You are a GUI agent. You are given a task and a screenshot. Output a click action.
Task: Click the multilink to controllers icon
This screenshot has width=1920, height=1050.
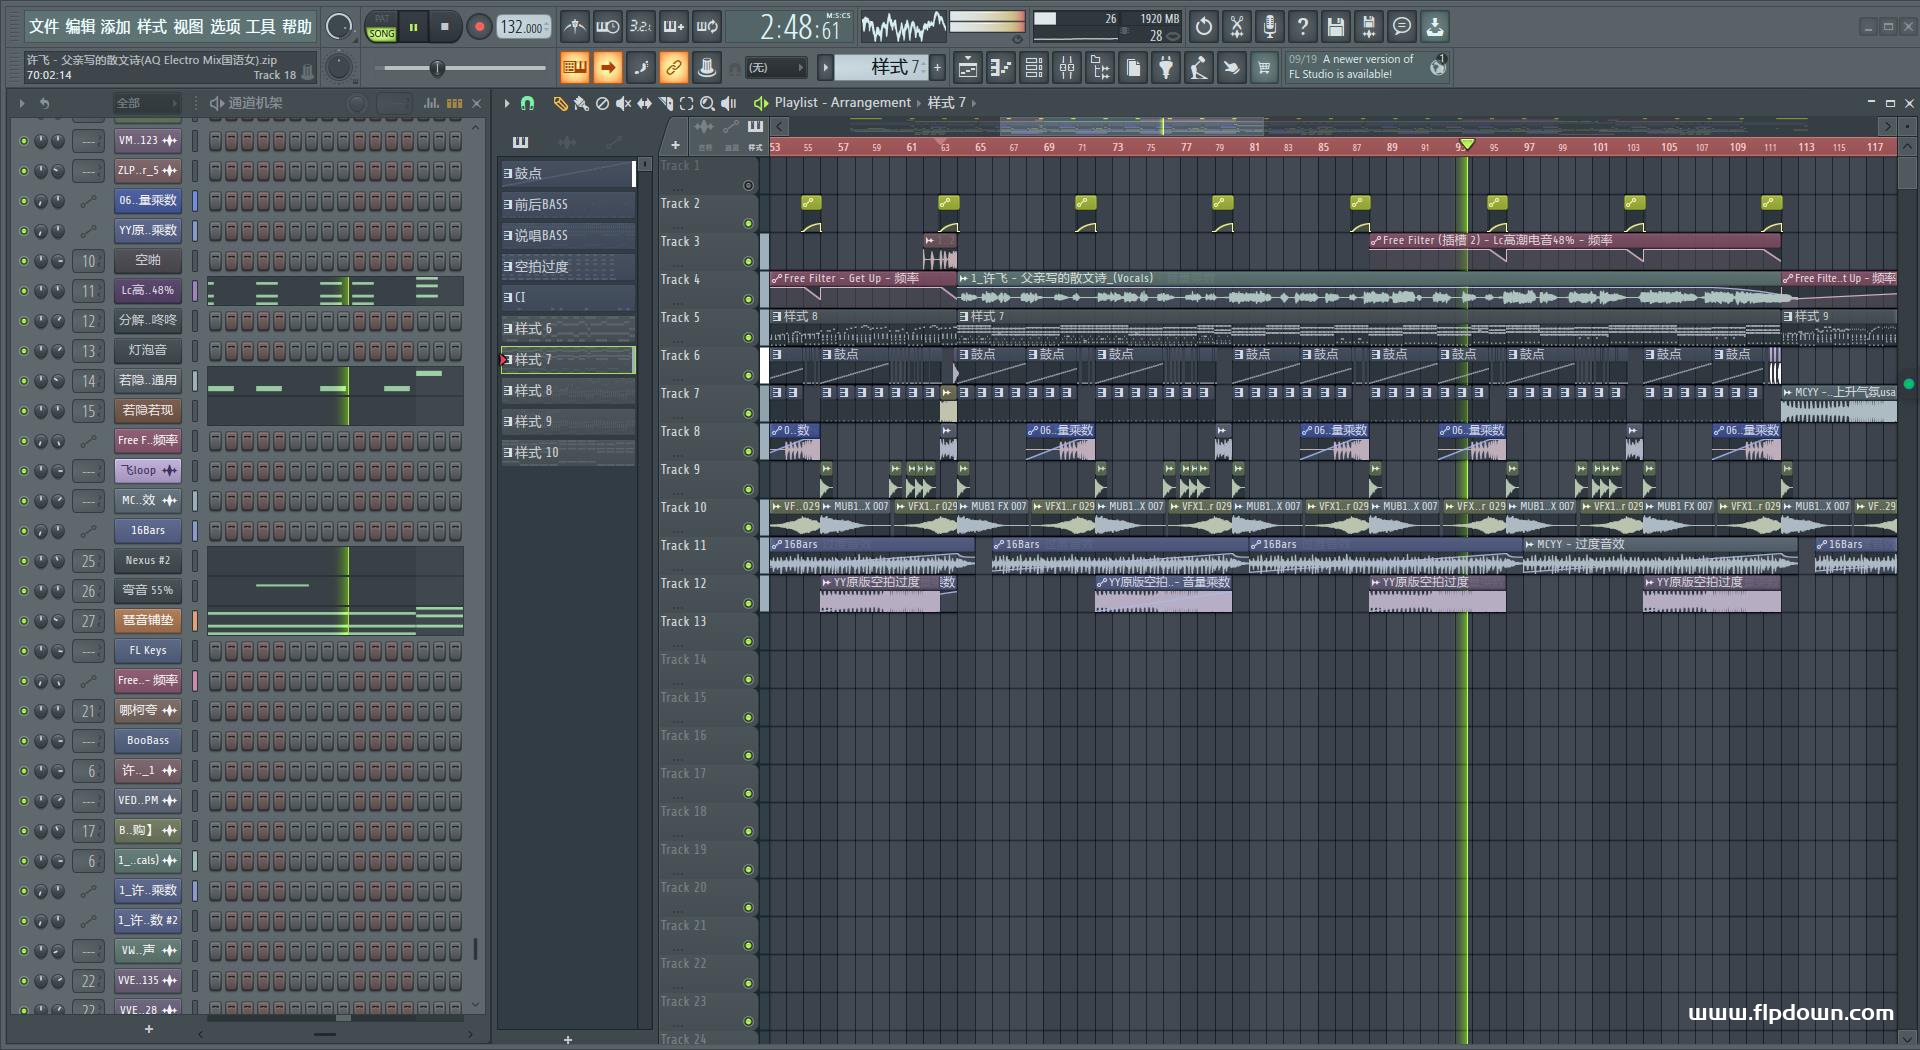707,68
